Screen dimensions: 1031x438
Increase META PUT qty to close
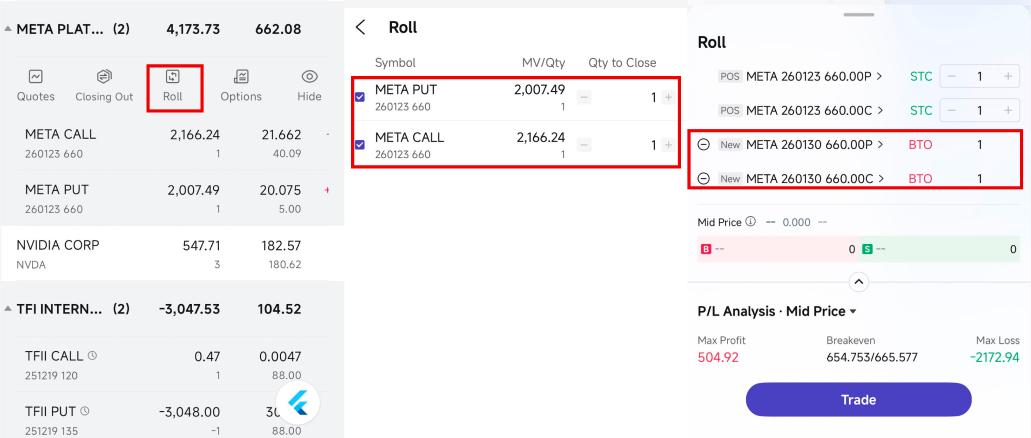[x=668, y=97]
